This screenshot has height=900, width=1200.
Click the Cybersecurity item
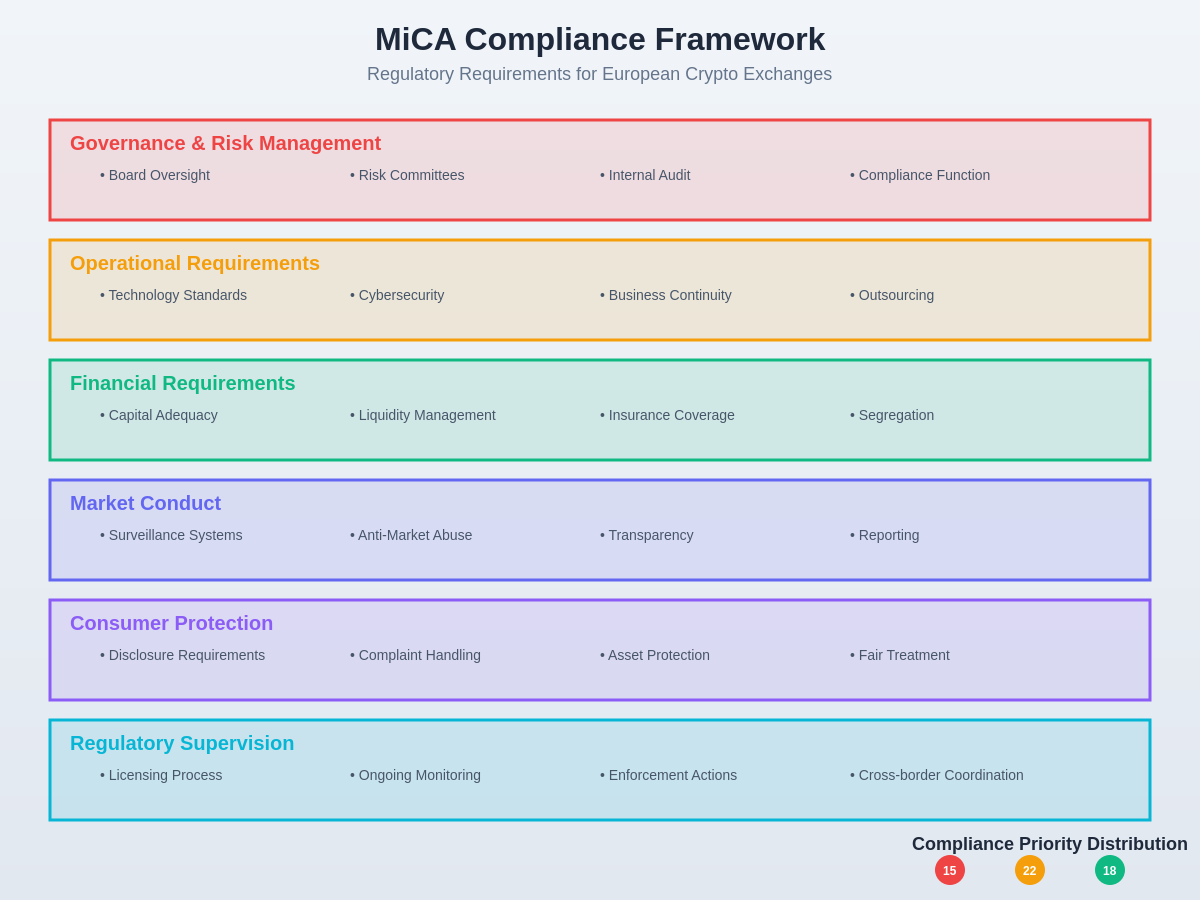(397, 295)
